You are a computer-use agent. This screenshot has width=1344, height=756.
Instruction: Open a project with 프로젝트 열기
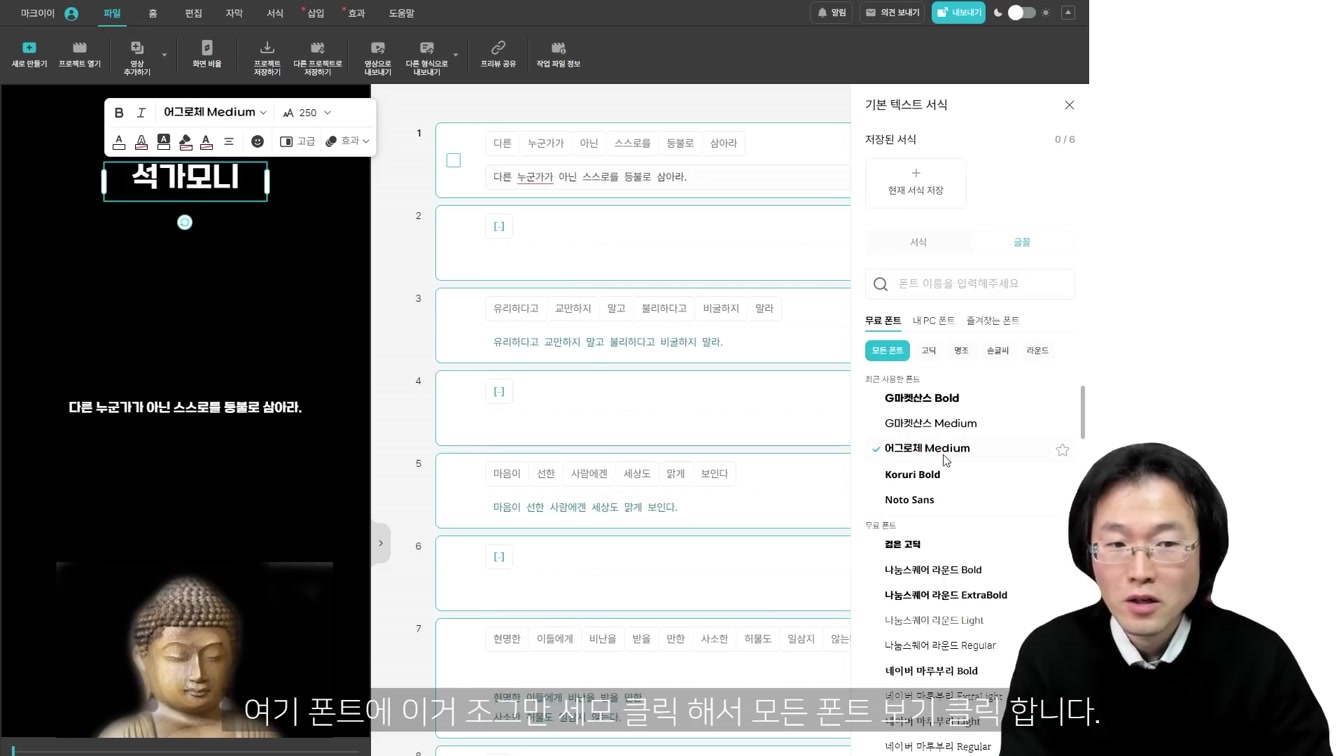coord(80,54)
